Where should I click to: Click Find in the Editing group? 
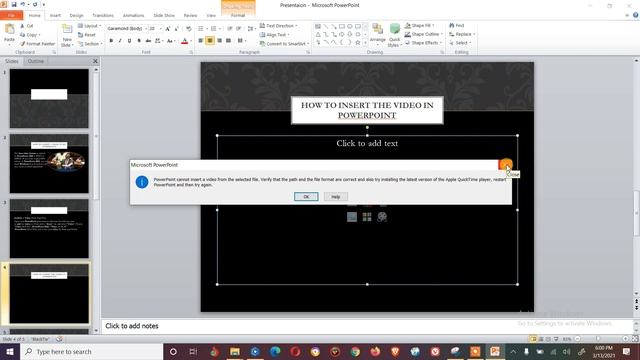tap(457, 26)
